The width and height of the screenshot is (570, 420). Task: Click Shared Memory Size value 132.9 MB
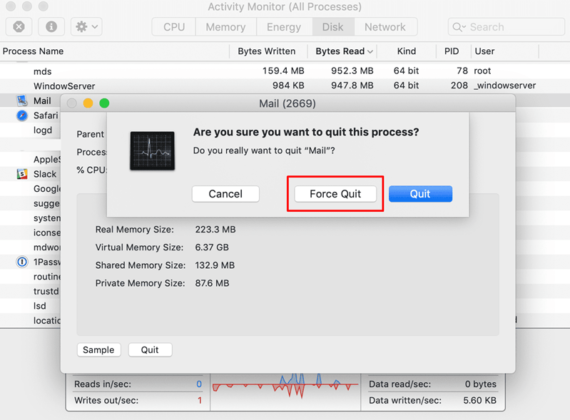coord(215,265)
